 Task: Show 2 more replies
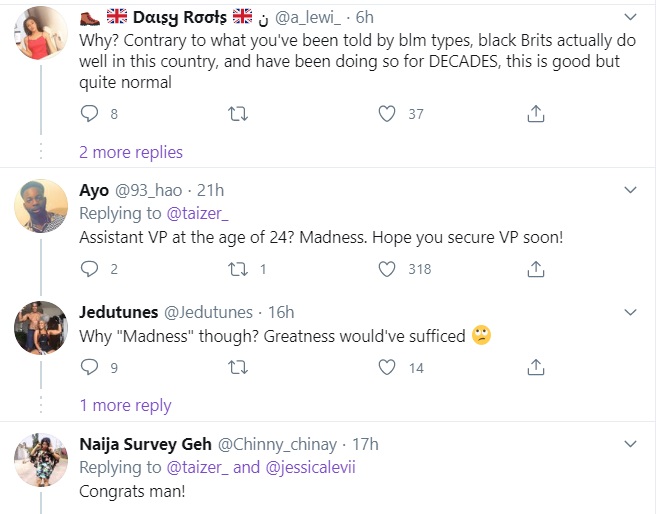click(x=131, y=152)
